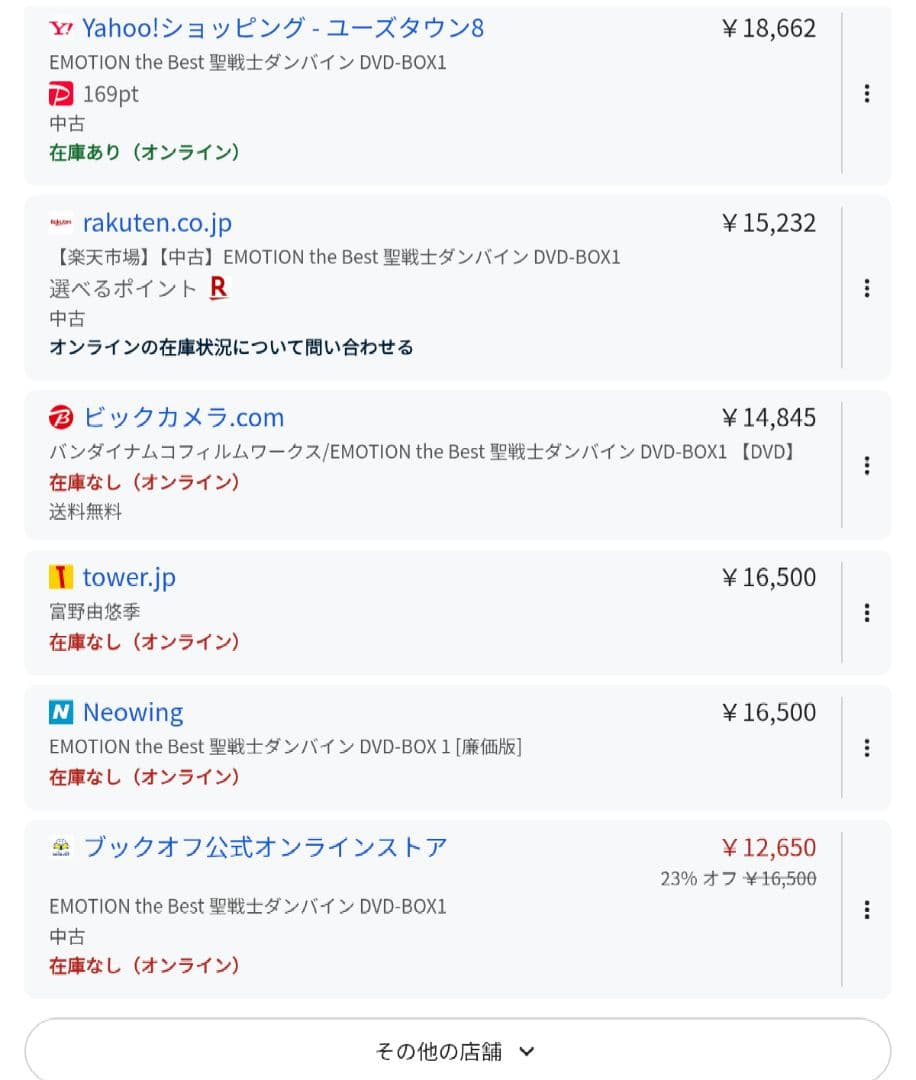Click the Neowing N logo icon
This screenshot has width=916, height=1080.
point(61,712)
